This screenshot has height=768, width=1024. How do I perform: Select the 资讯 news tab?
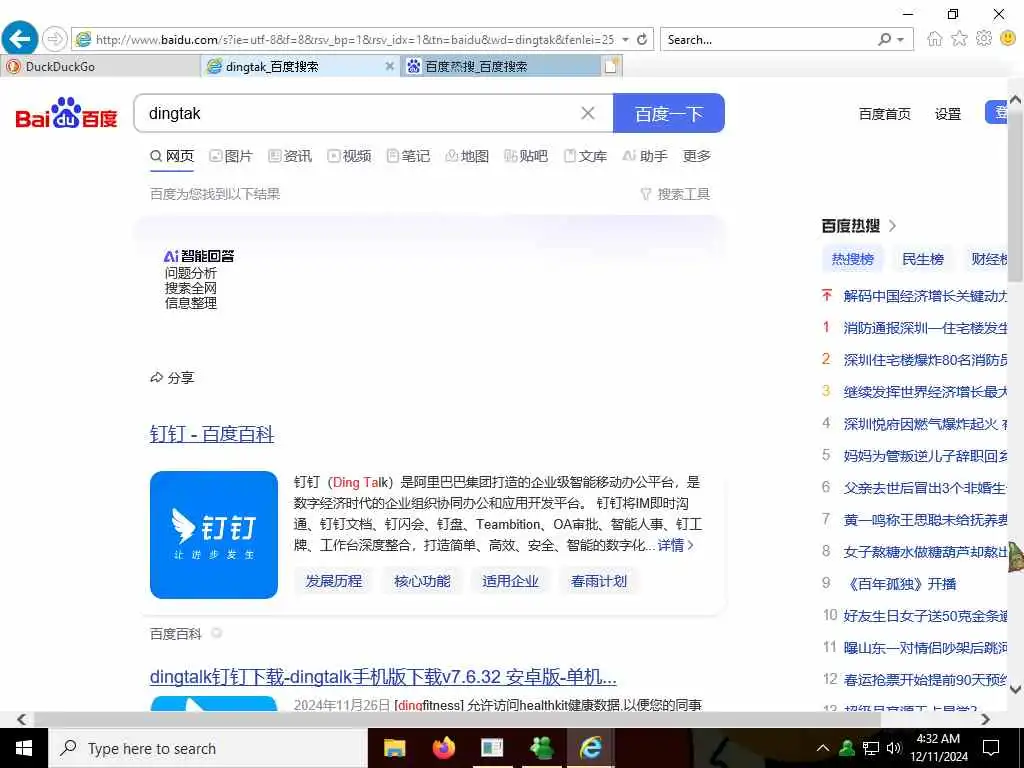290,156
